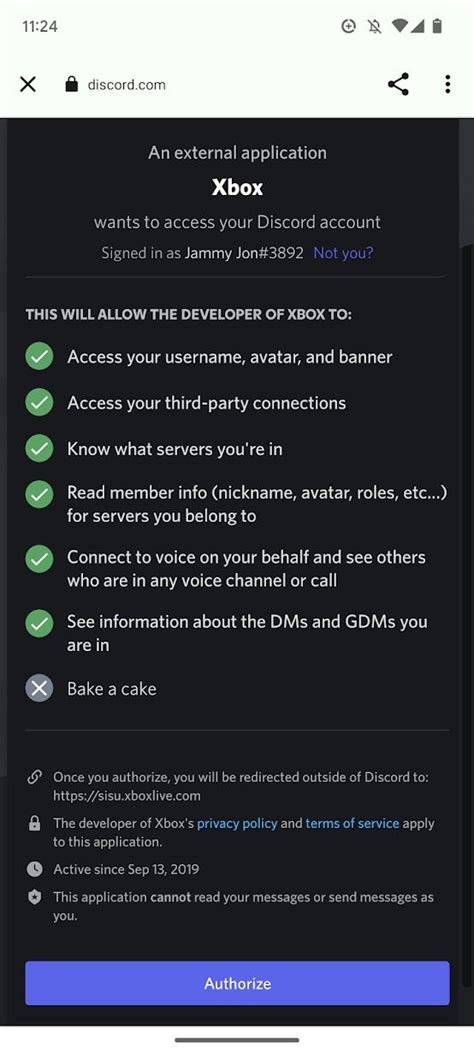
Task: Open the three-dot browser menu
Action: 448,85
